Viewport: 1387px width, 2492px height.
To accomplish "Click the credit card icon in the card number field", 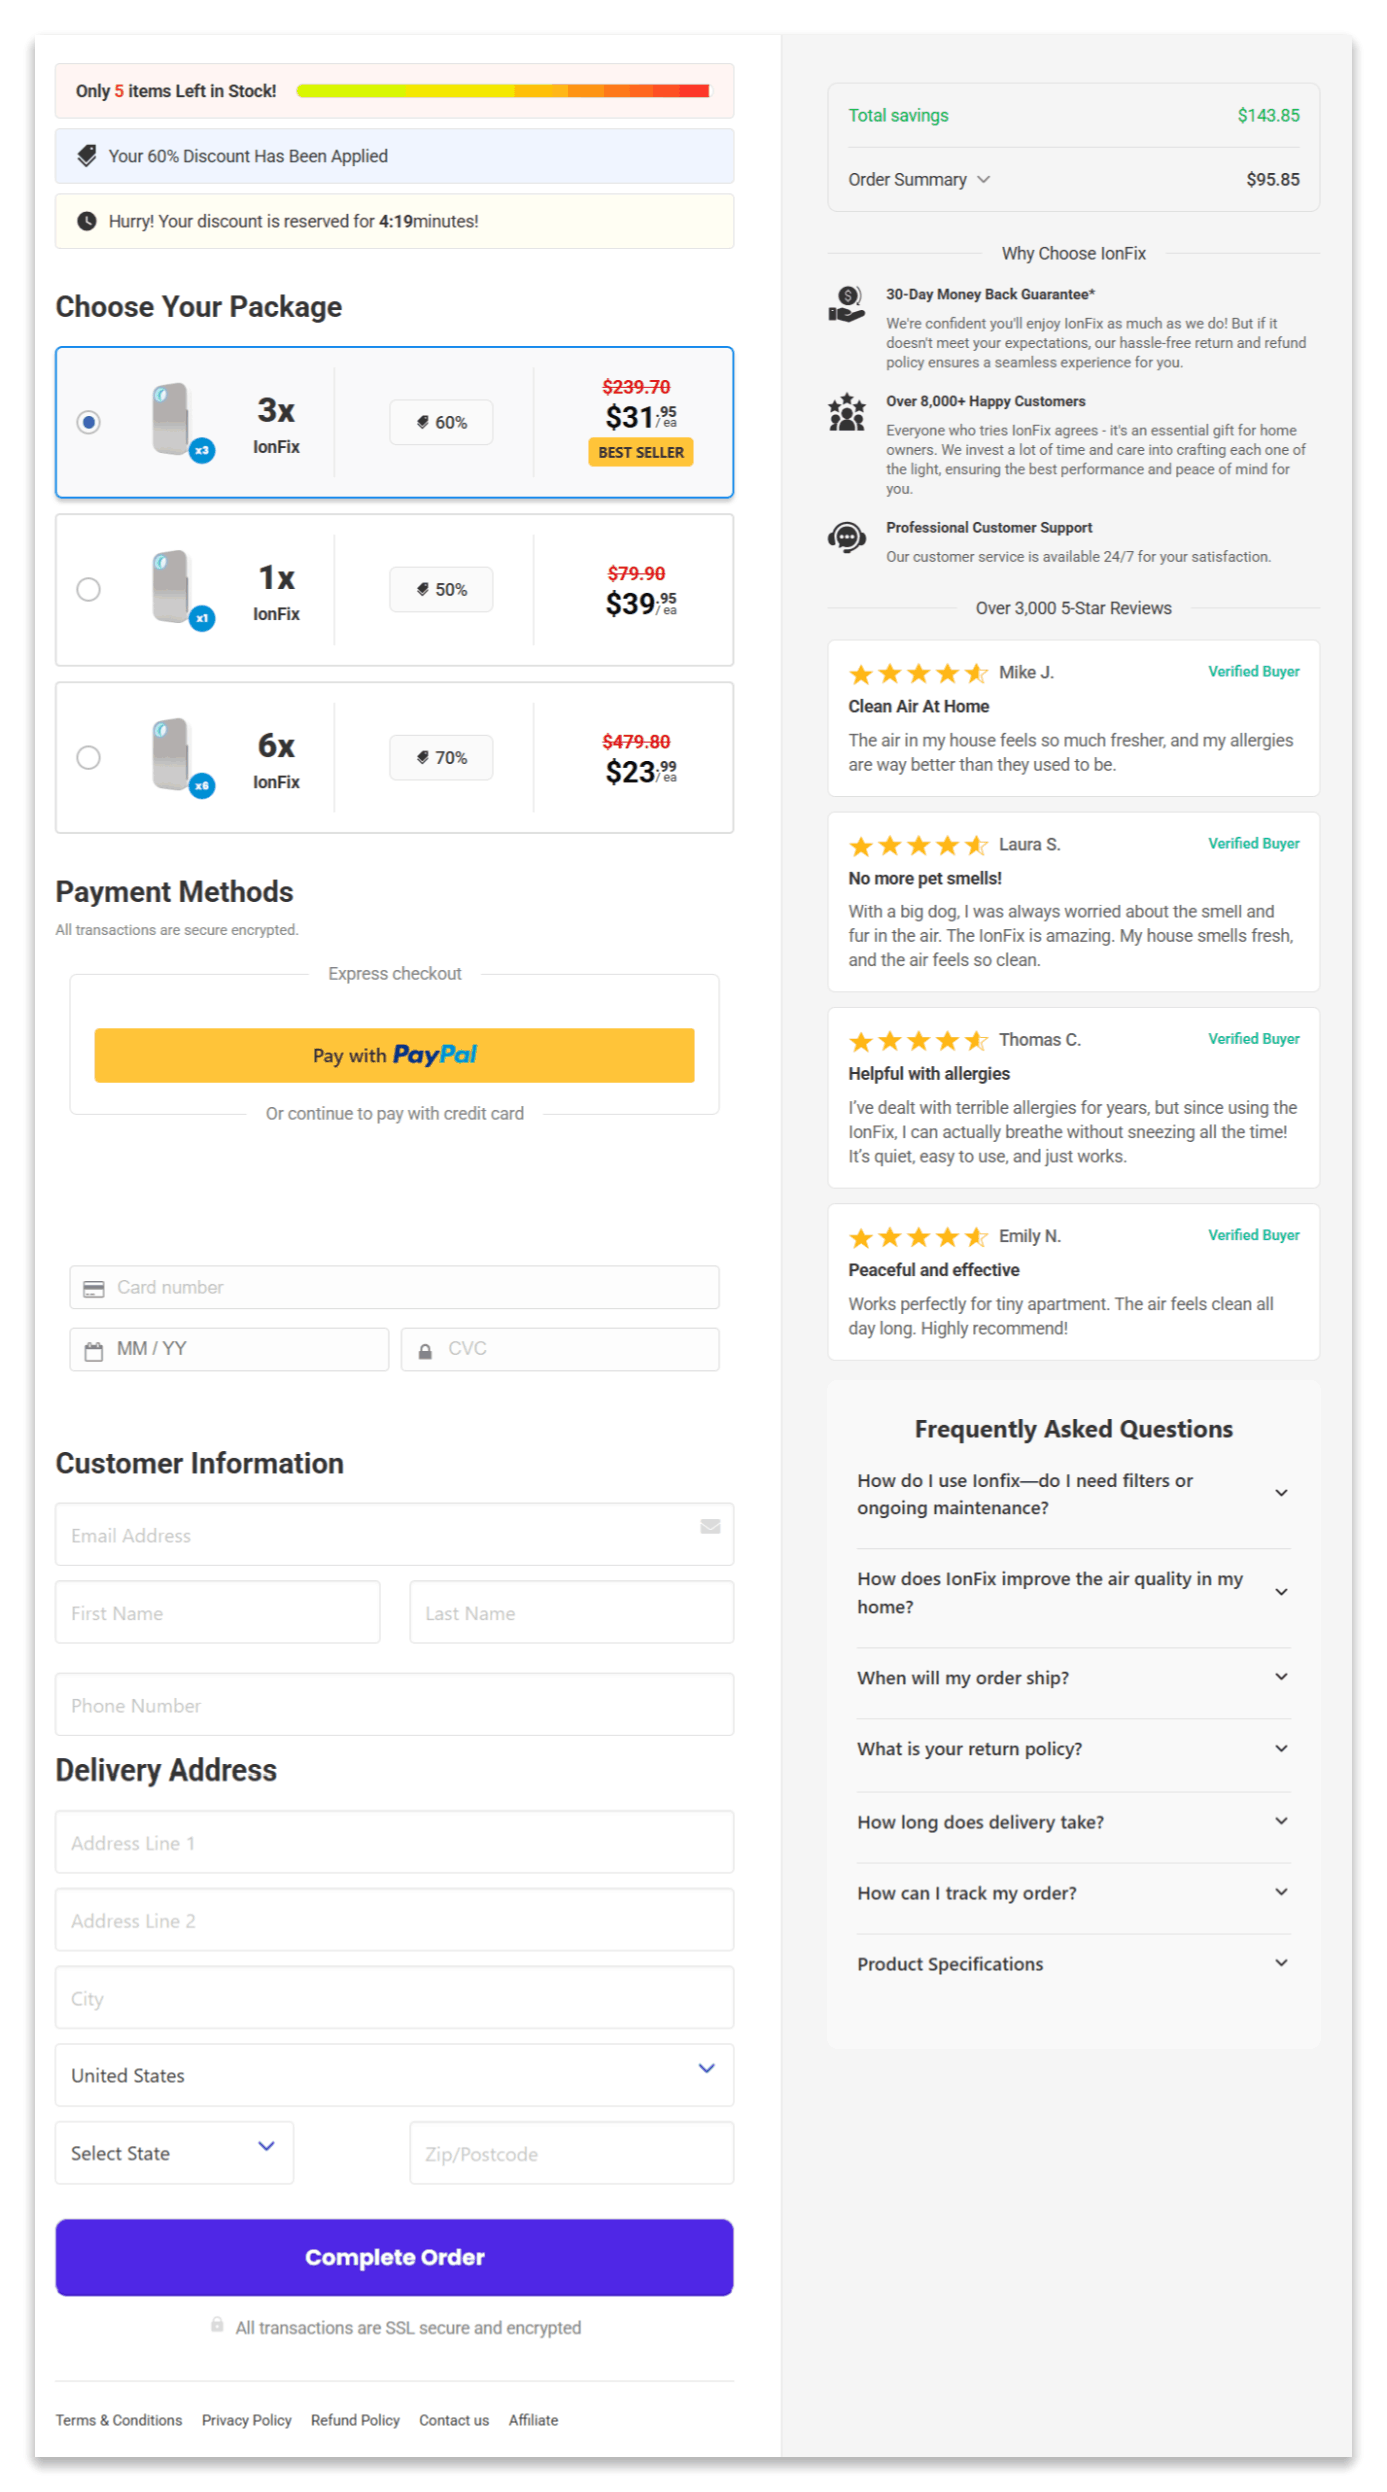I will (x=93, y=1287).
